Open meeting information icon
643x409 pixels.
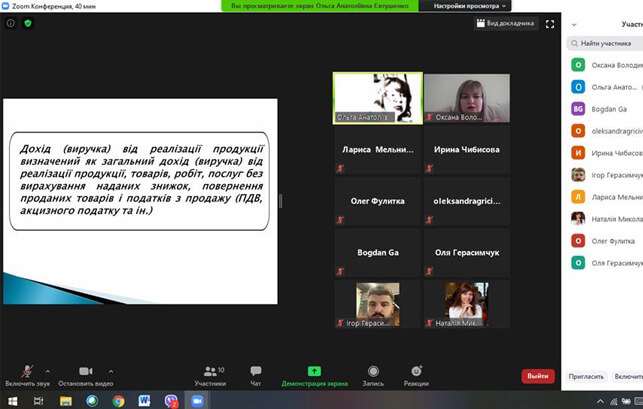click(x=11, y=23)
